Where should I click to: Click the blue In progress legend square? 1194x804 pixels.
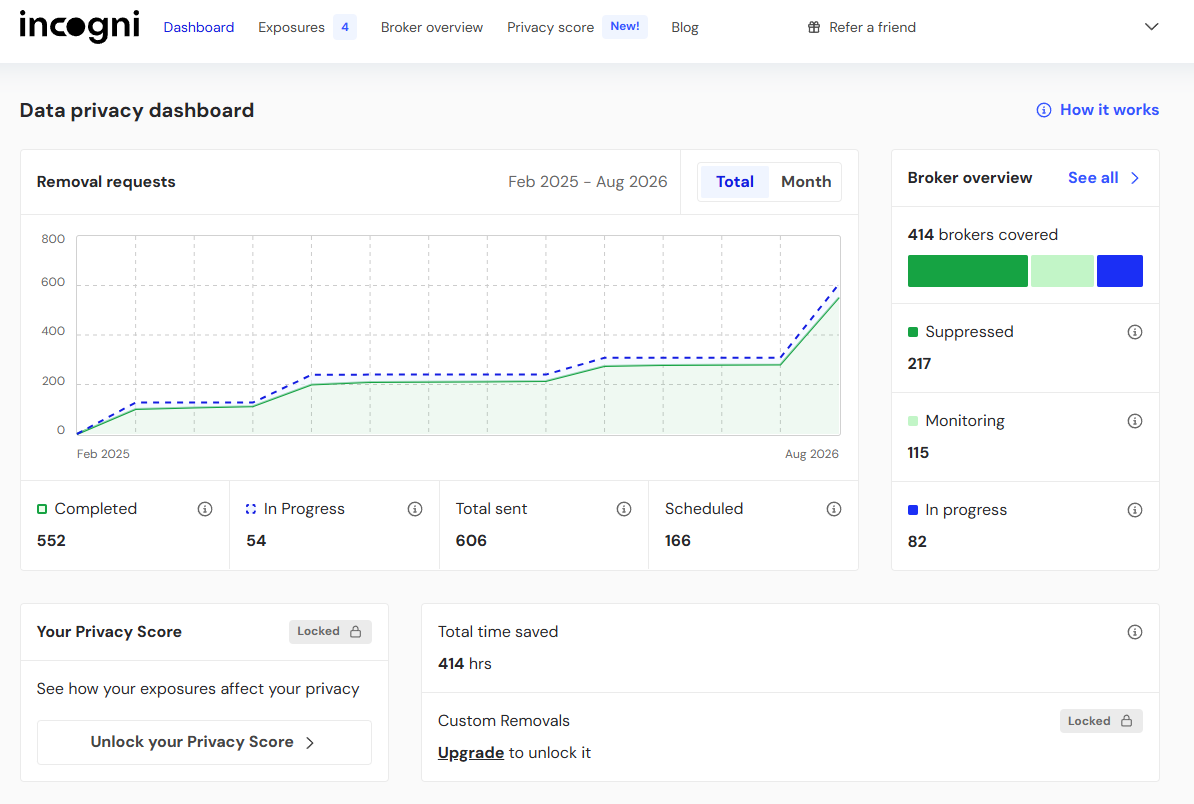(913, 510)
